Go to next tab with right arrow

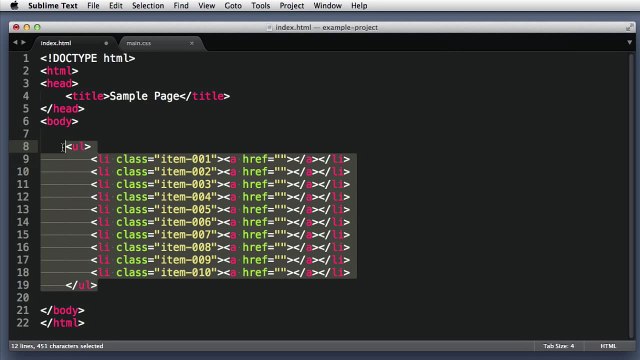coord(23,42)
